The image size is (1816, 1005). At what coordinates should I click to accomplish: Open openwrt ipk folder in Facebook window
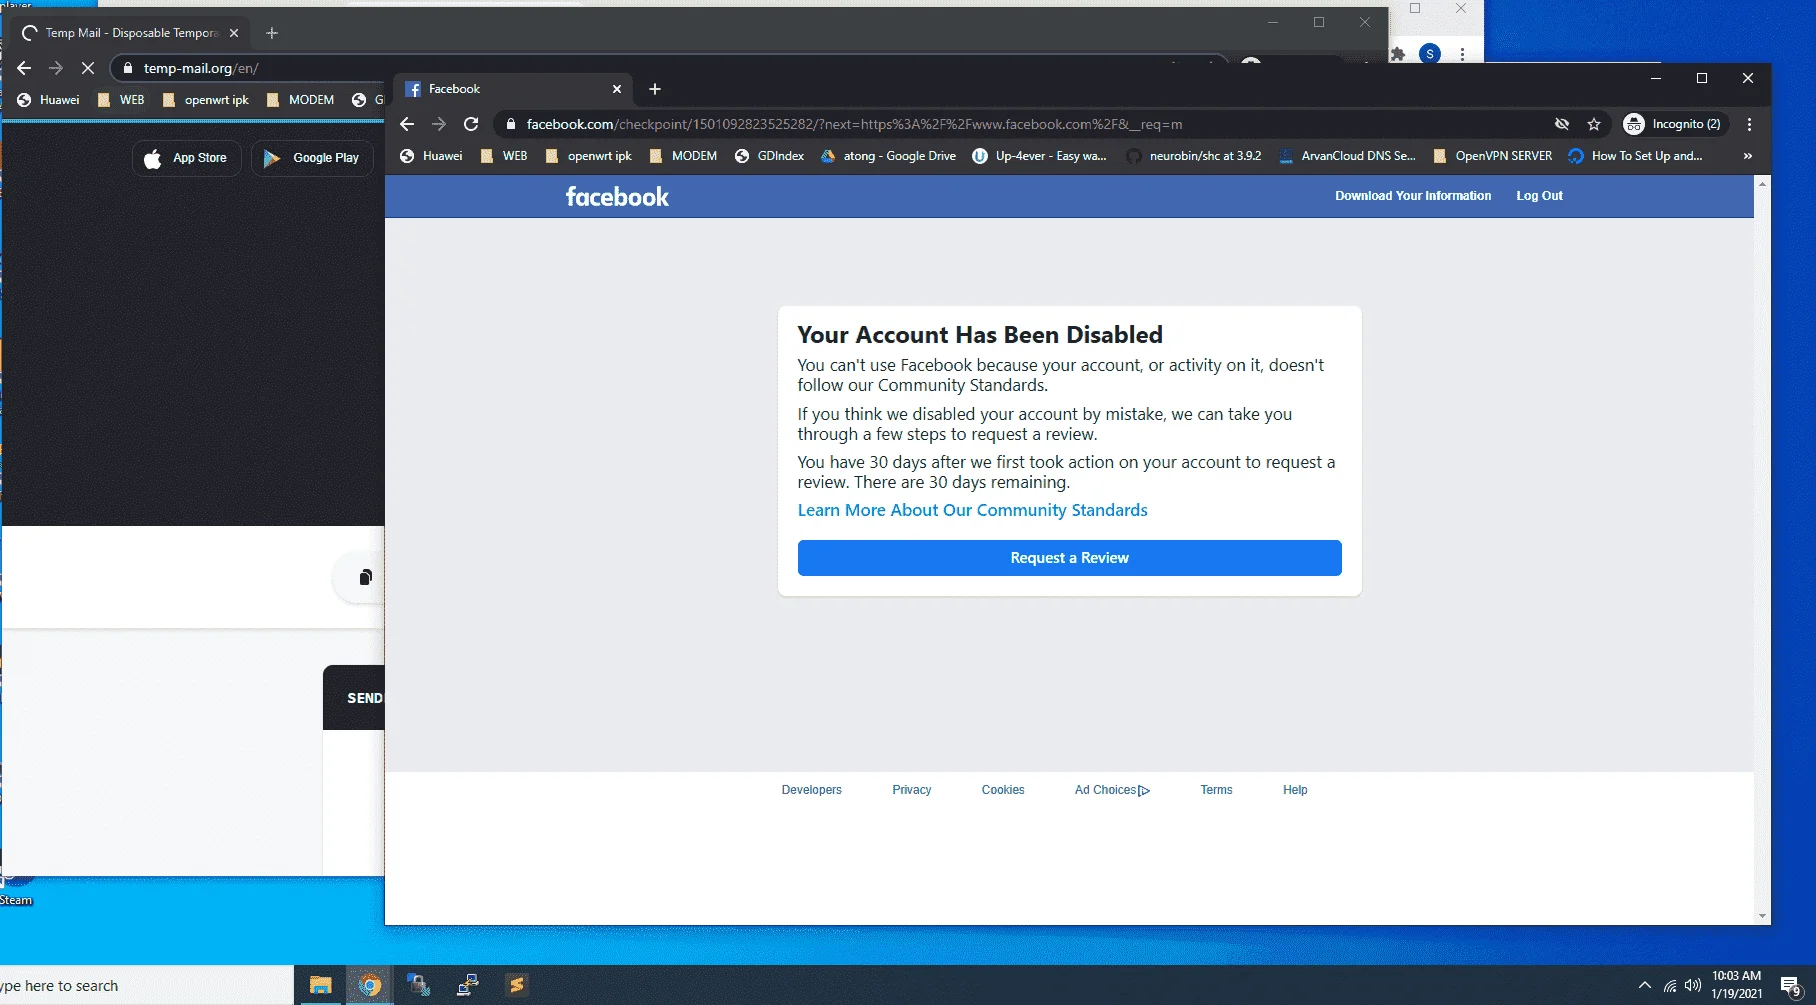pyautogui.click(x=589, y=156)
